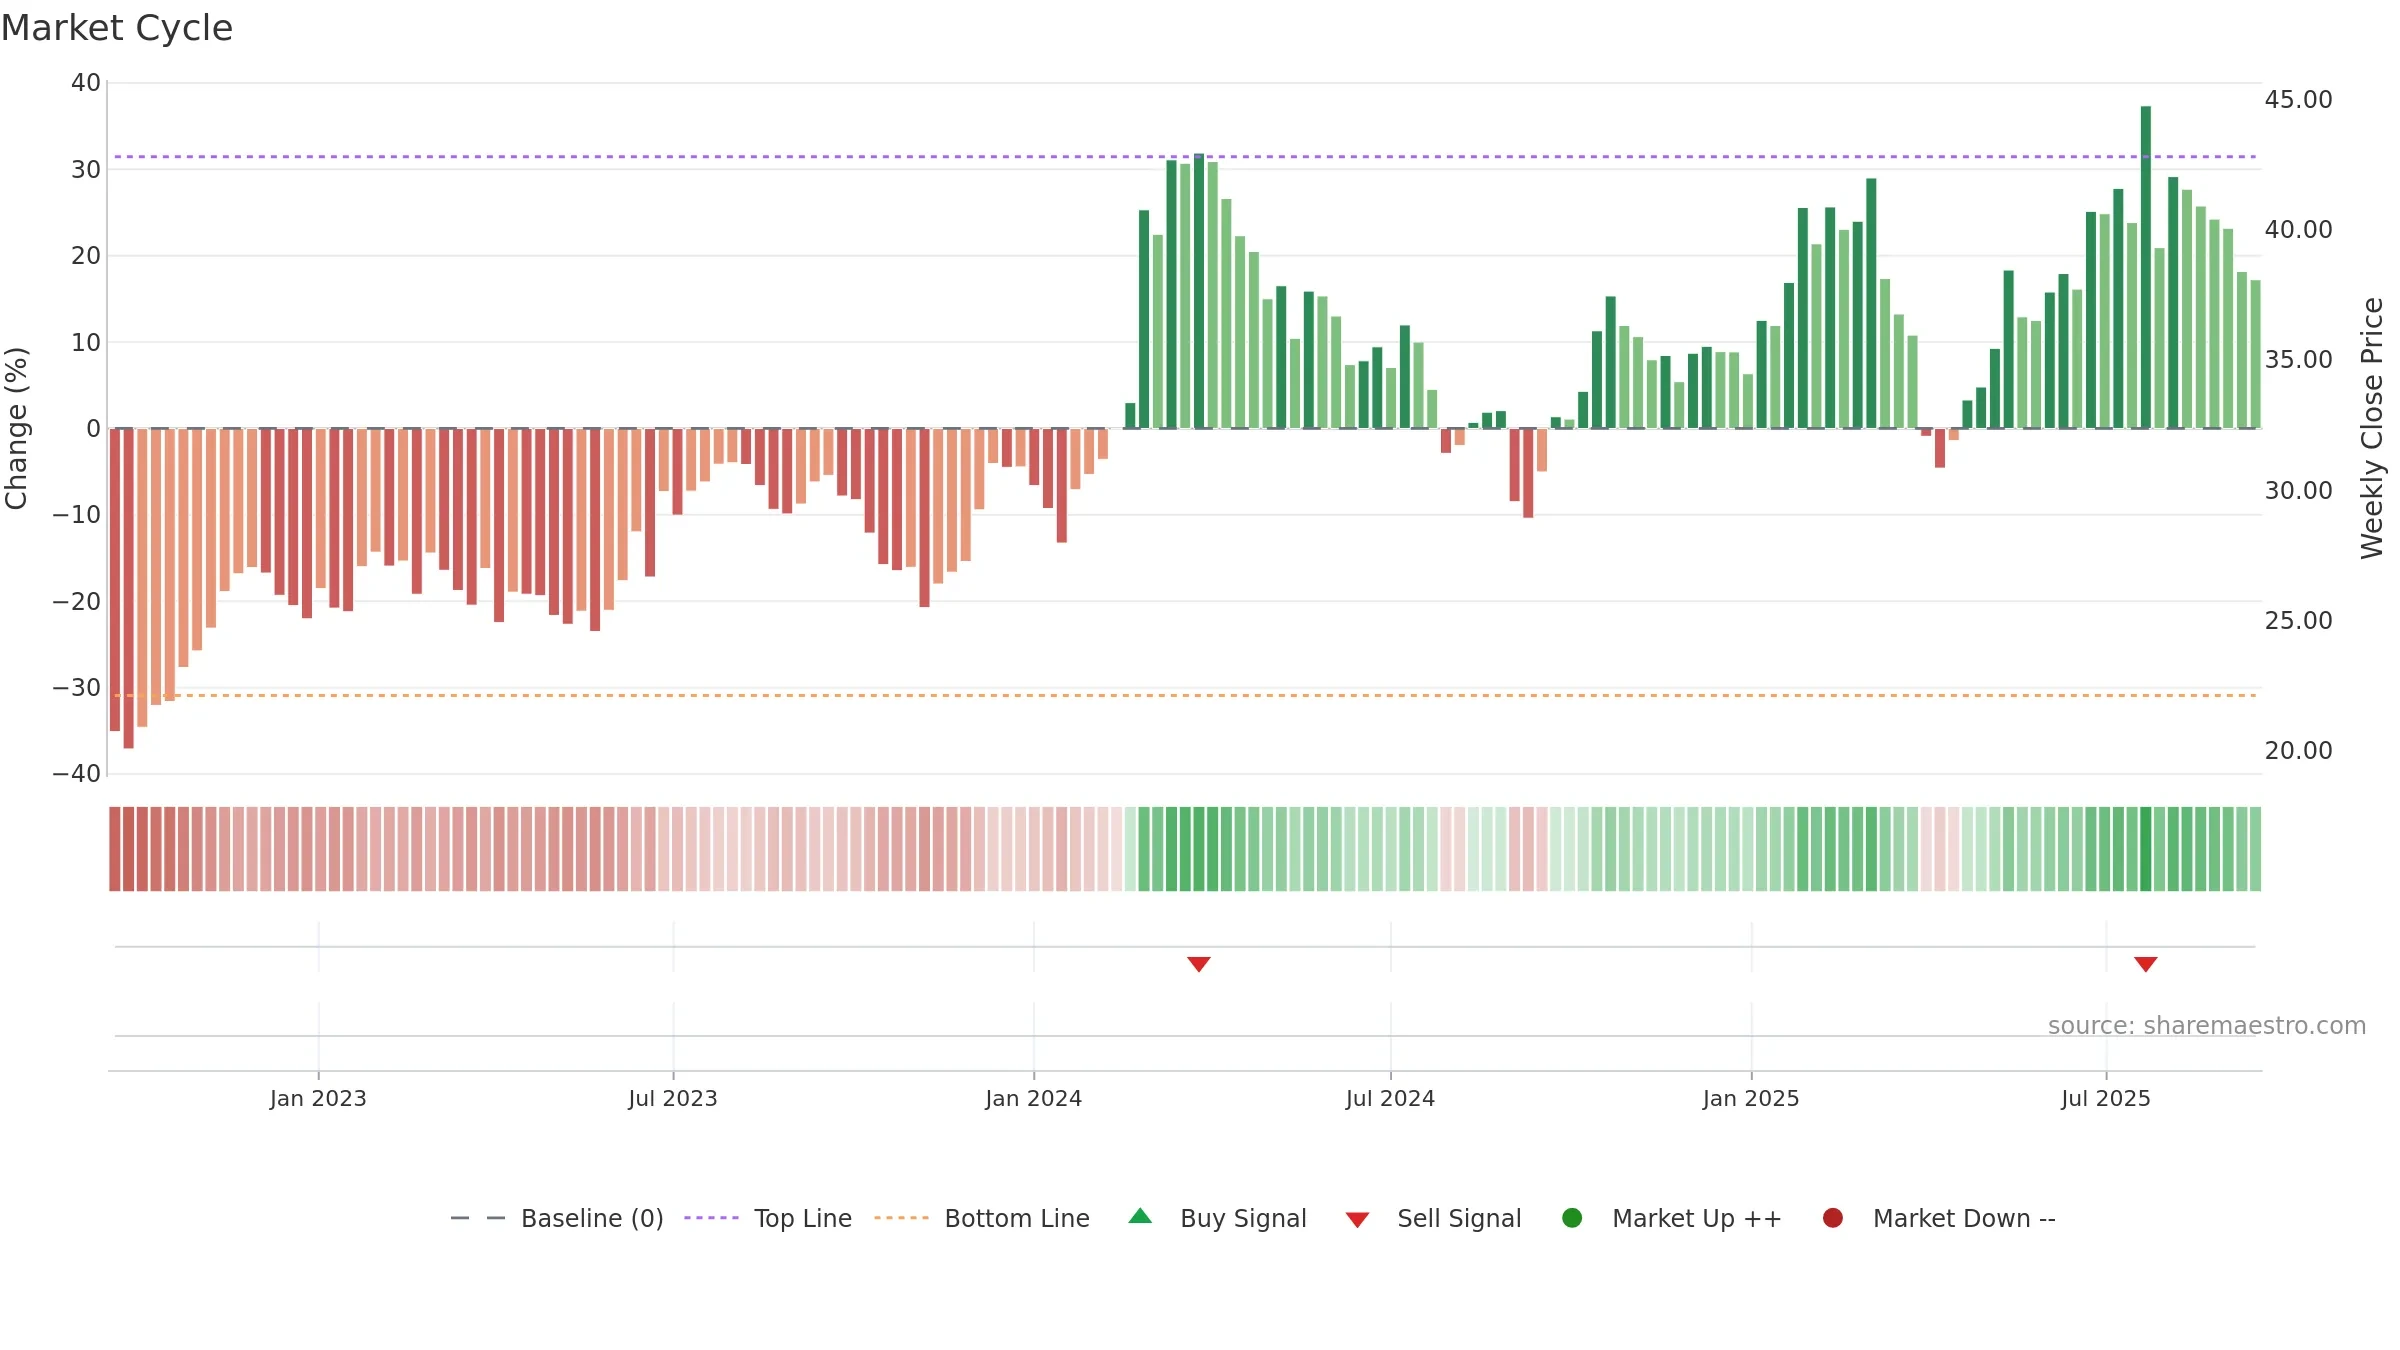
Task: Click the 35.00 price axis value
Action: click(x=2298, y=359)
